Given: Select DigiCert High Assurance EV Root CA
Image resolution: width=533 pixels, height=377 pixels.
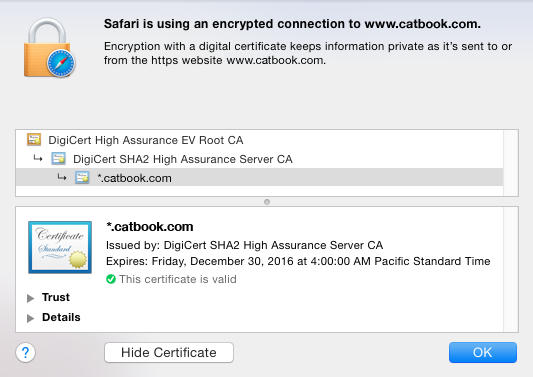Looking at the screenshot, I should click(x=145, y=140).
